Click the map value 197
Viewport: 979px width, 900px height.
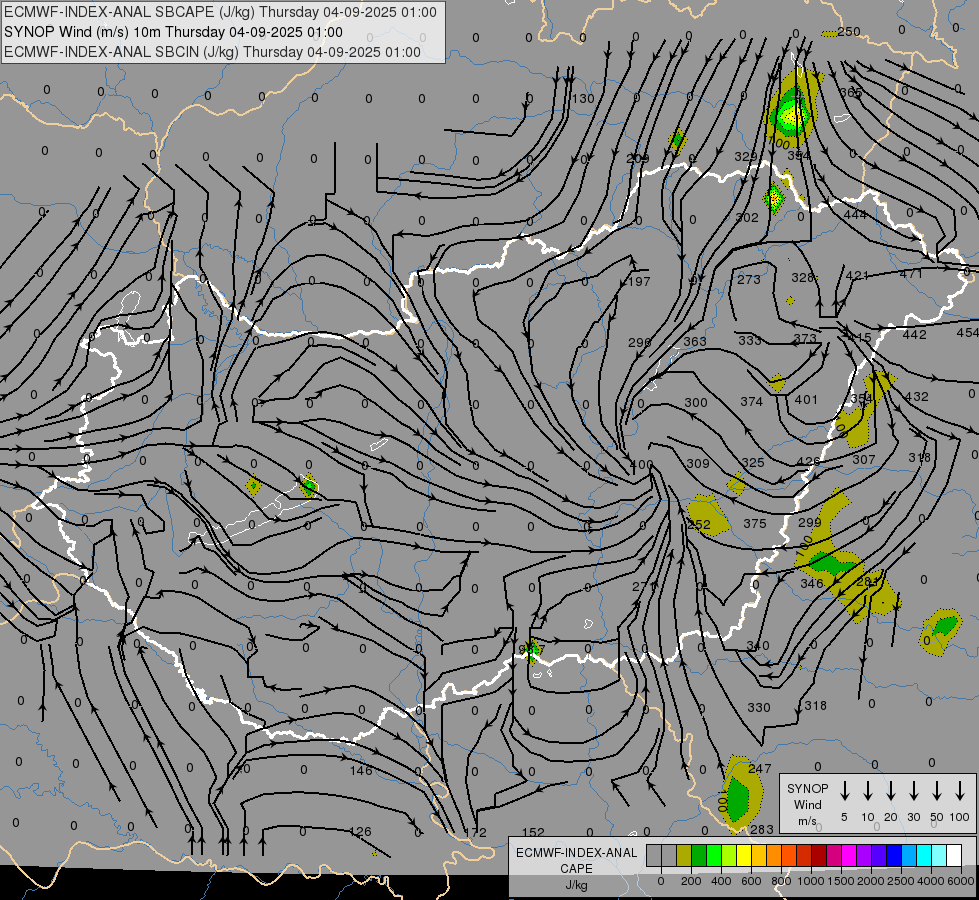[639, 282]
